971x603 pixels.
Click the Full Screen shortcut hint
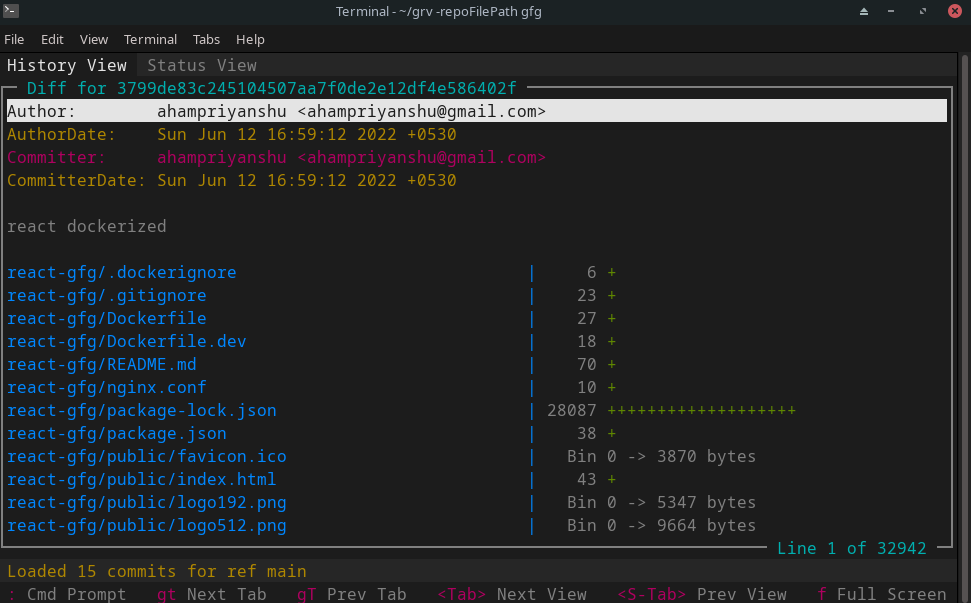pyautogui.click(x=882, y=594)
